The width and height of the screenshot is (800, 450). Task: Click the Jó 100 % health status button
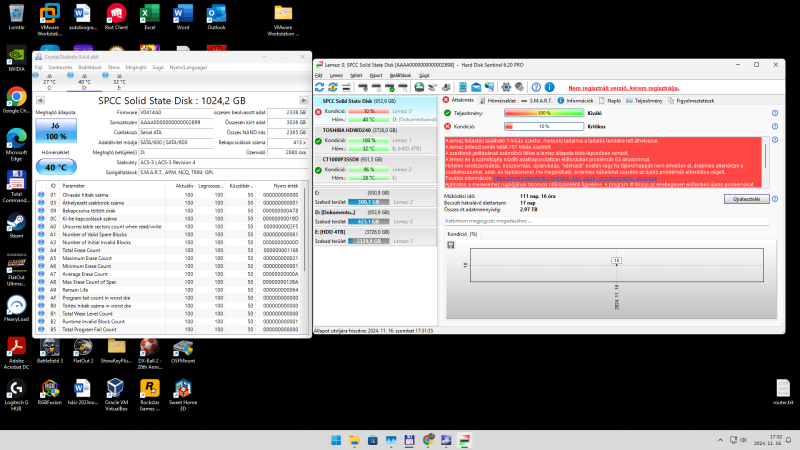56,131
